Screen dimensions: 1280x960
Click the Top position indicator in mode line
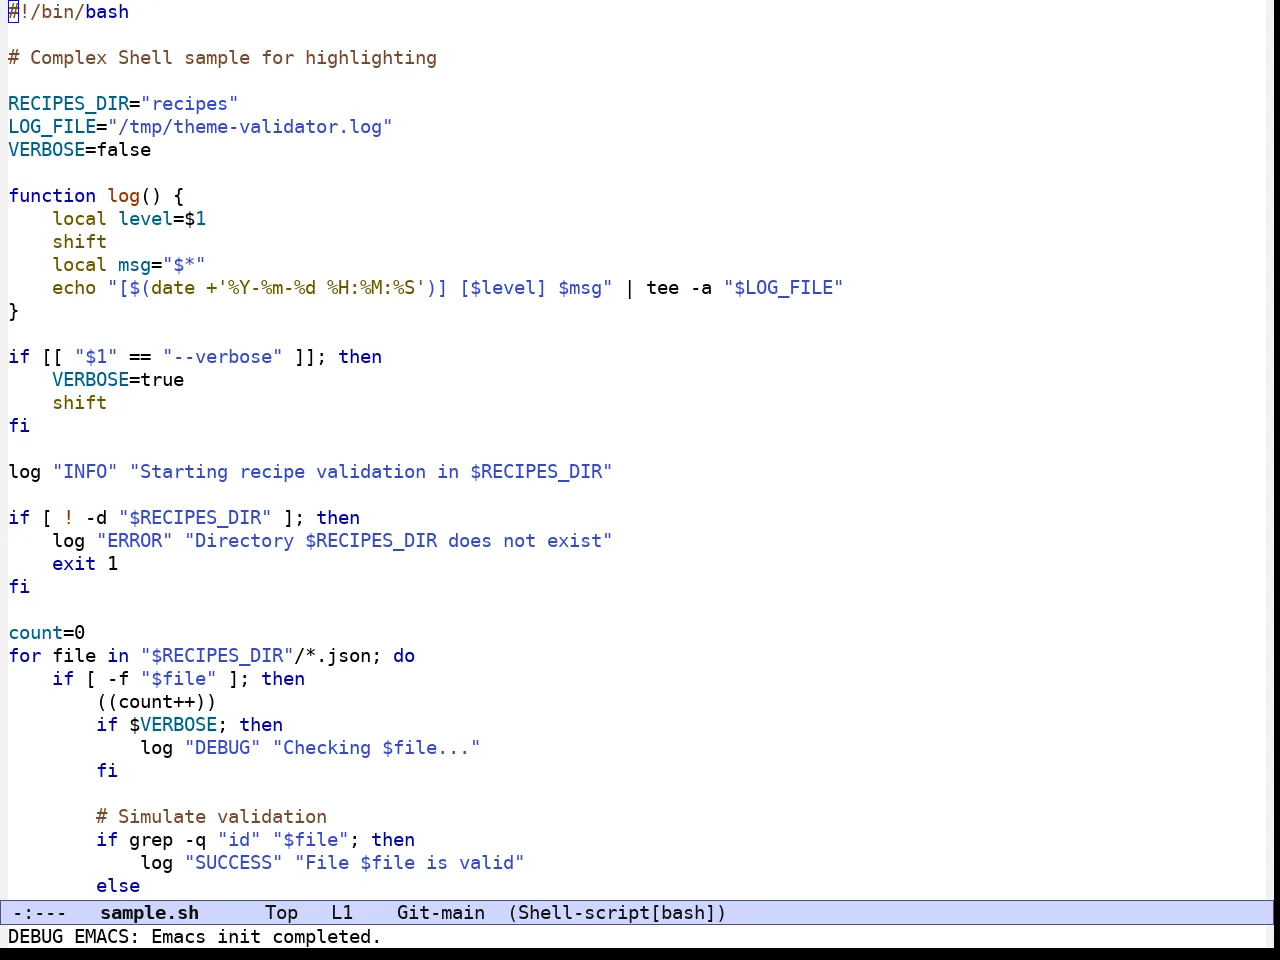click(x=282, y=913)
